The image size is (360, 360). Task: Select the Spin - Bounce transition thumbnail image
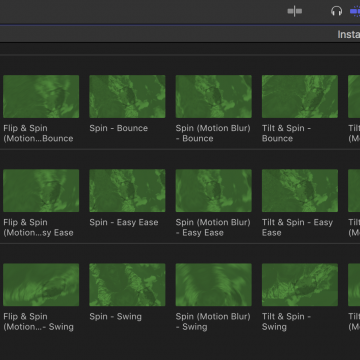pyautogui.click(x=127, y=96)
